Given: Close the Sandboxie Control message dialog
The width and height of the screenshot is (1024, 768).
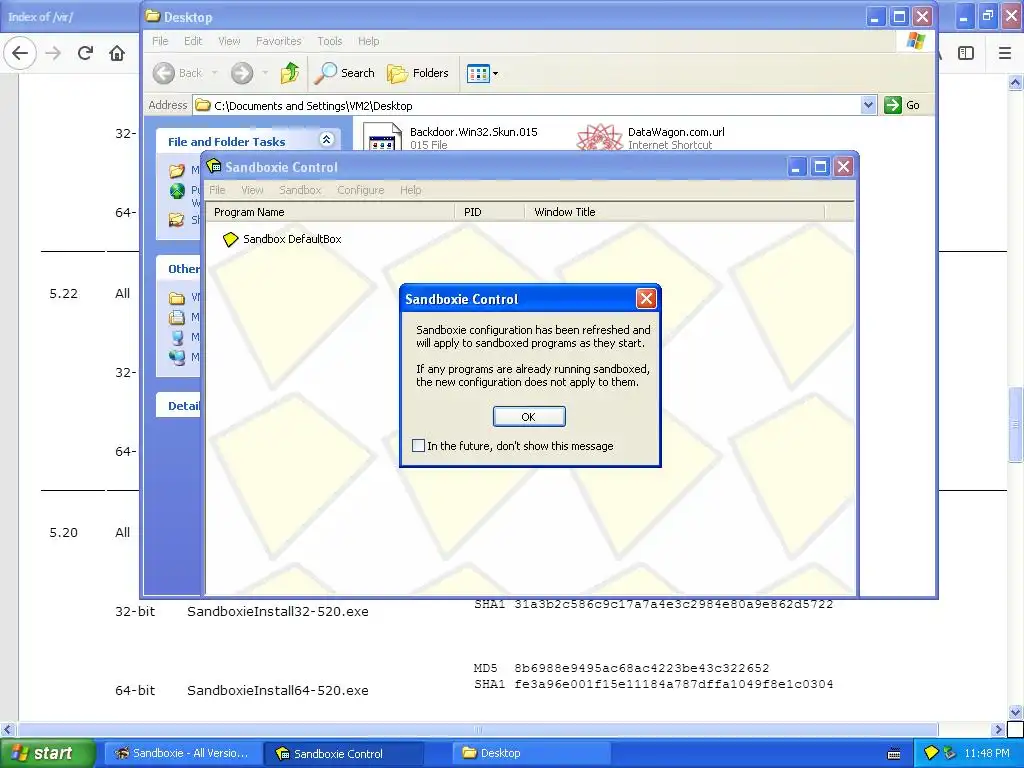Looking at the screenshot, I should [x=646, y=298].
